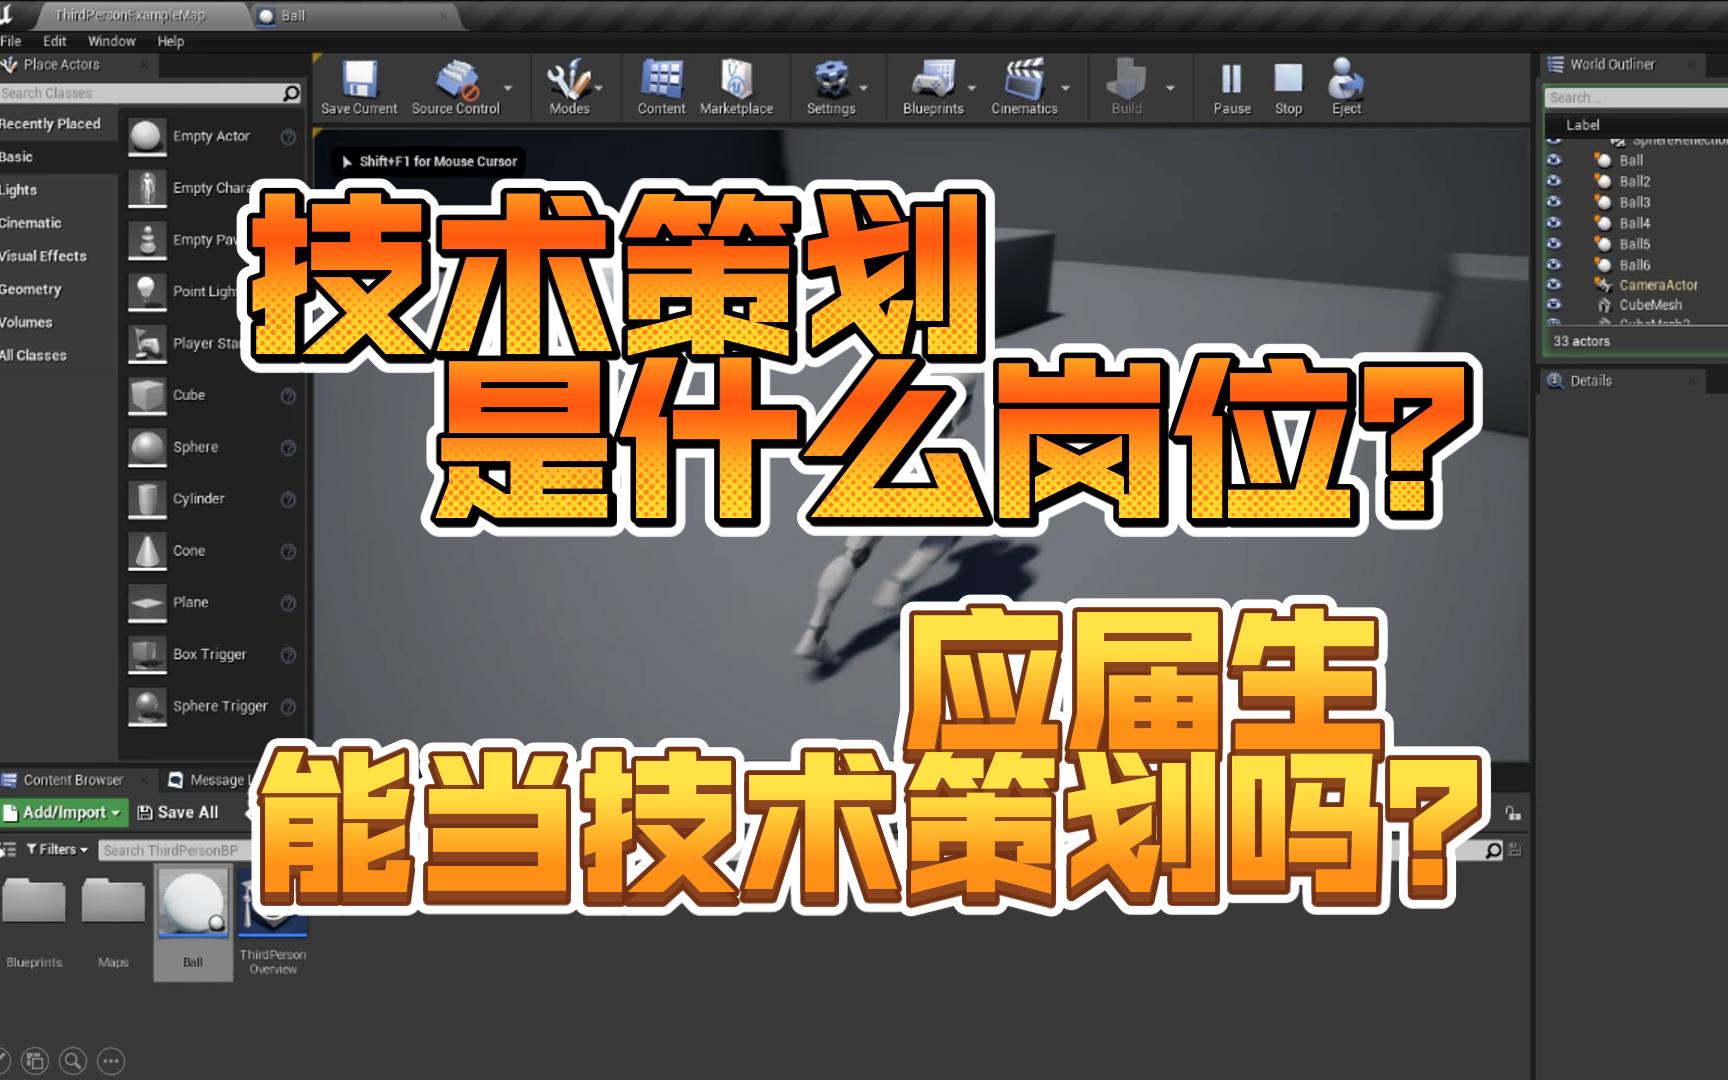Viewport: 1728px width, 1080px height.
Task: Select the All Classes category
Action: coord(34,356)
